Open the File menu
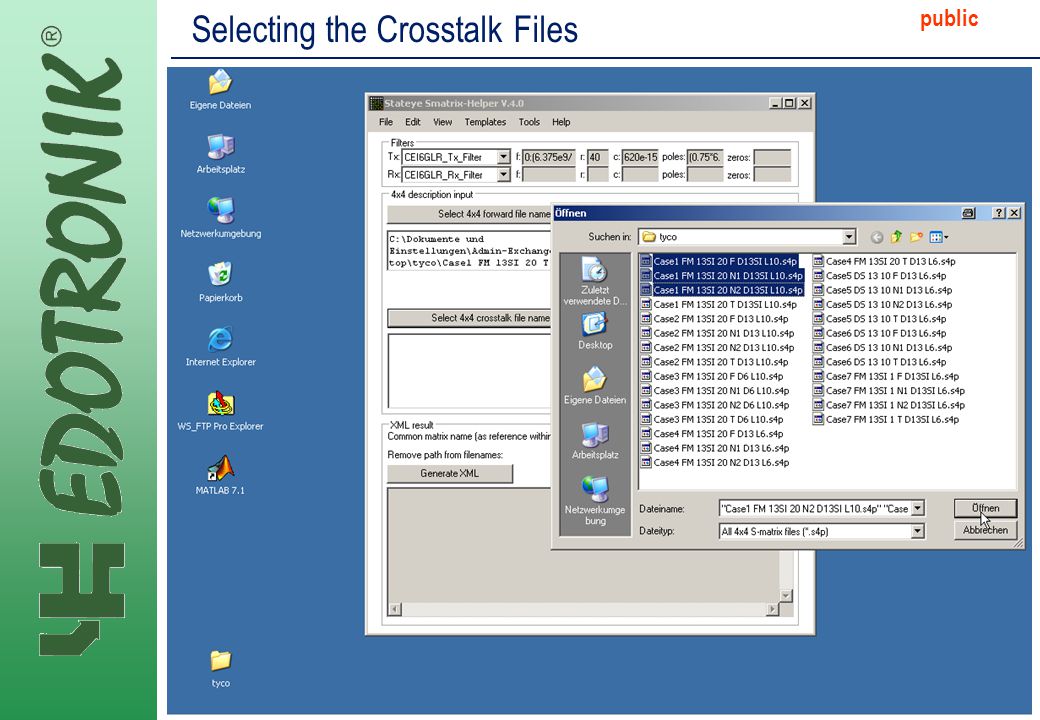 tap(386, 122)
